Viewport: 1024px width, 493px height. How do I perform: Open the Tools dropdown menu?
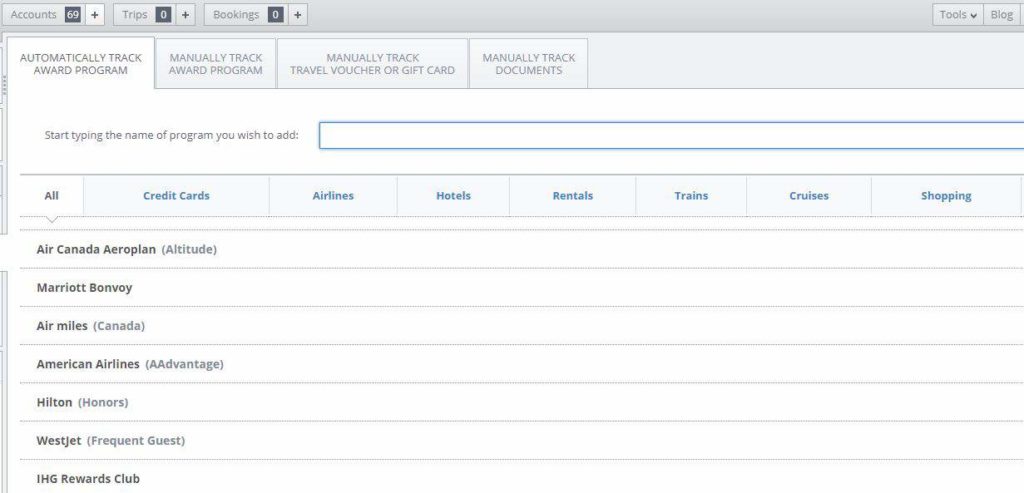(958, 15)
